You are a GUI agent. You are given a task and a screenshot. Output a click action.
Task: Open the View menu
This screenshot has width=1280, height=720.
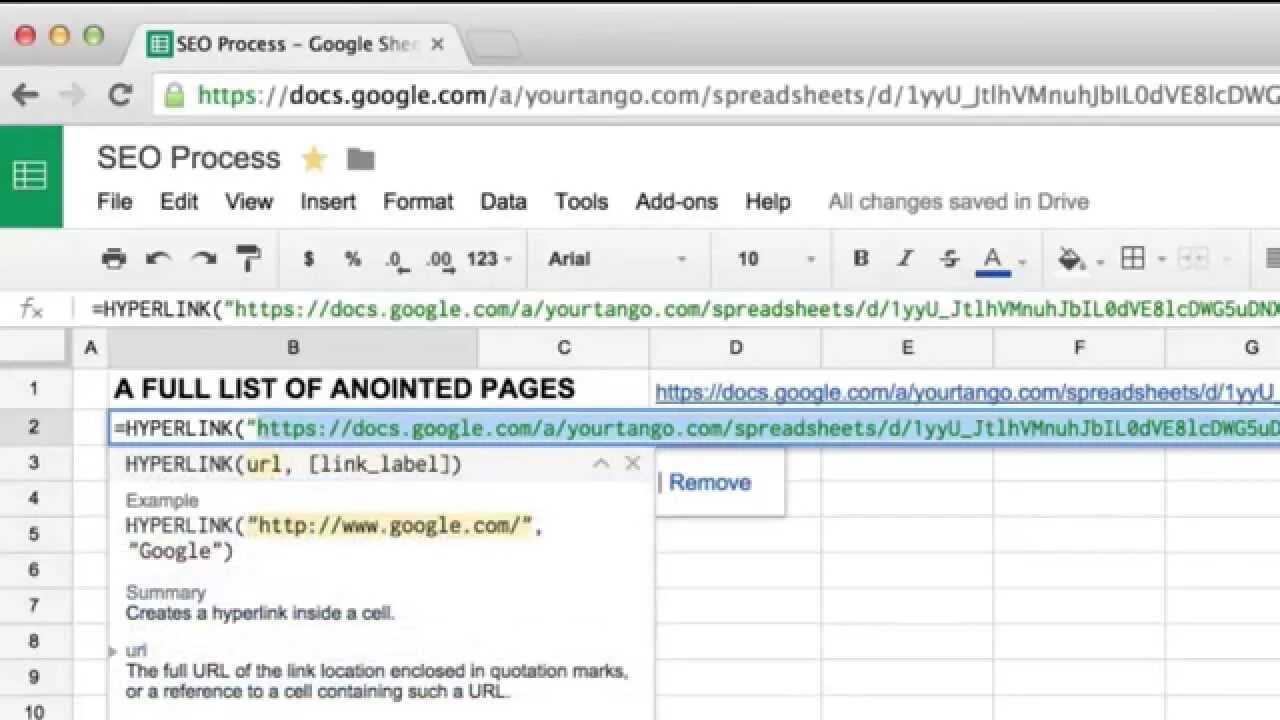[249, 202]
